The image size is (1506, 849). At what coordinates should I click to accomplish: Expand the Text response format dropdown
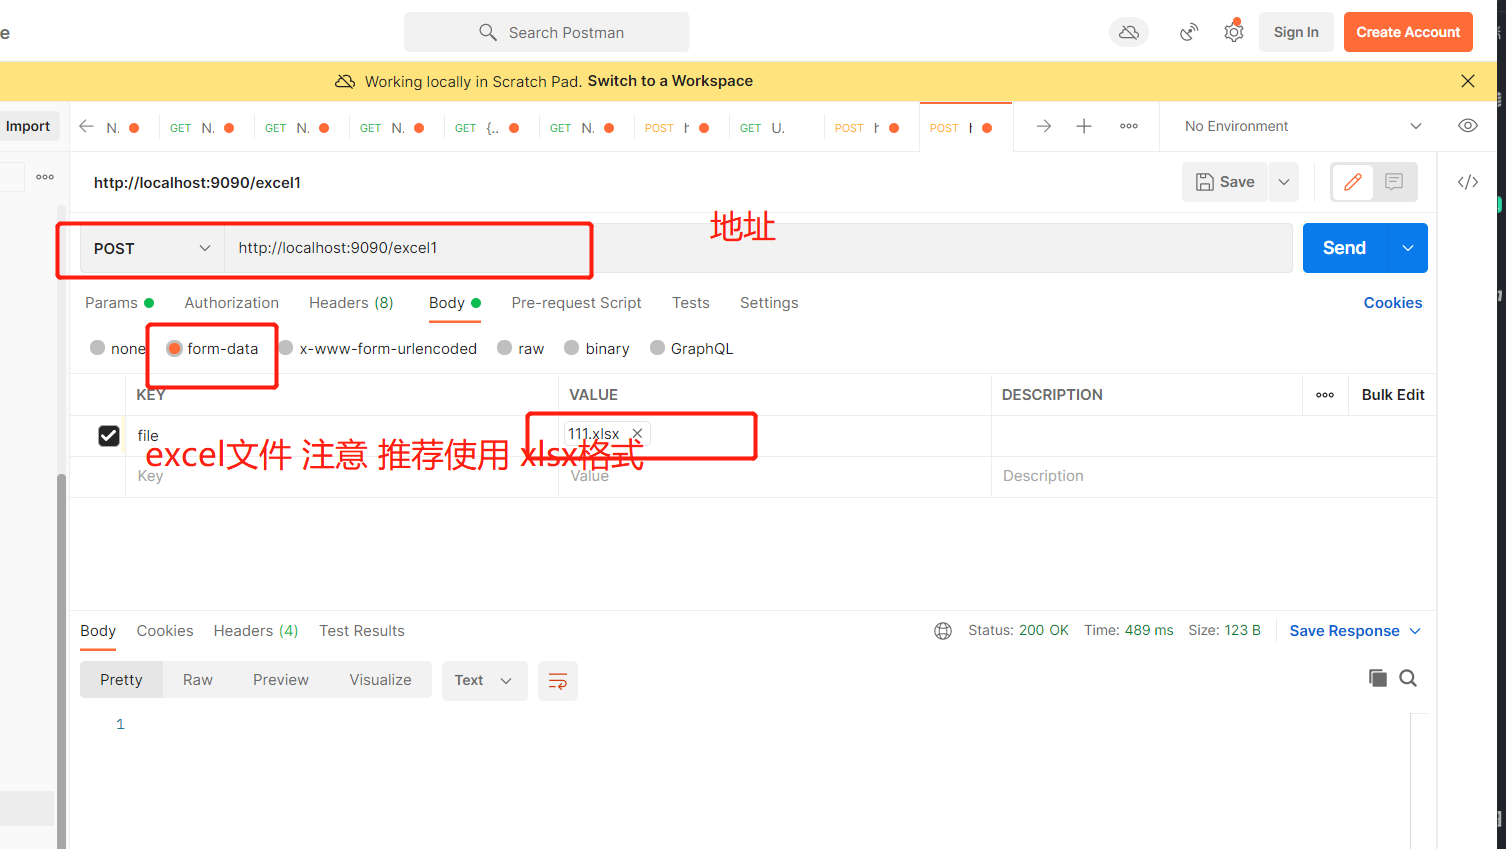coord(484,679)
